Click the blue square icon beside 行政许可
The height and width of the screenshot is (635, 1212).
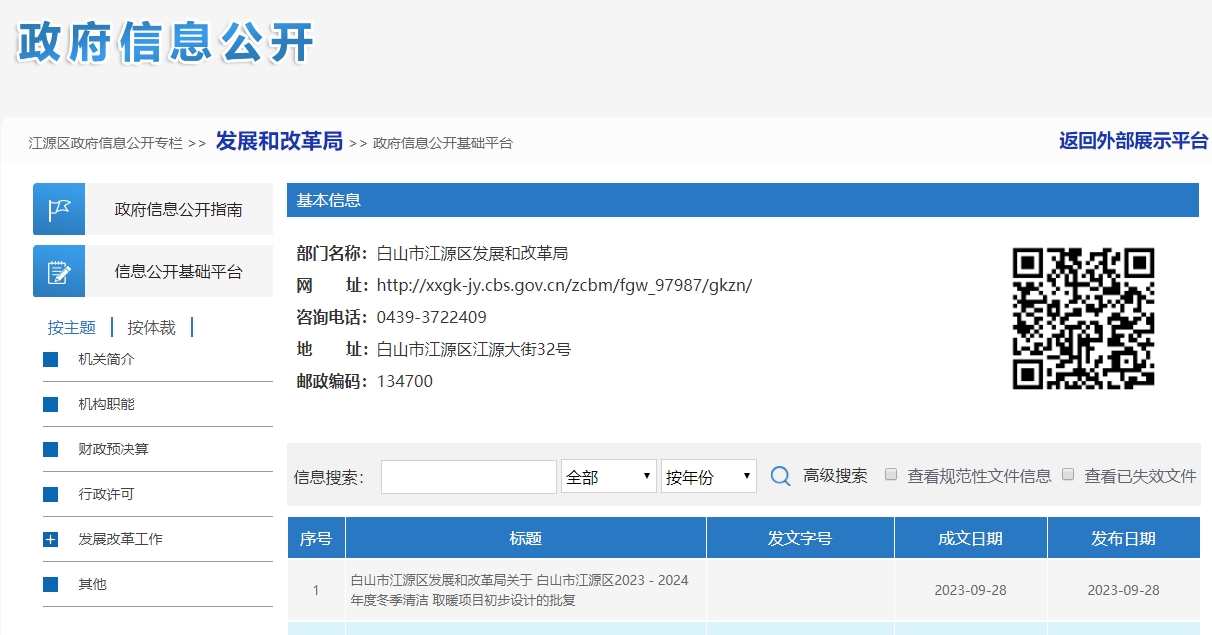(51, 495)
